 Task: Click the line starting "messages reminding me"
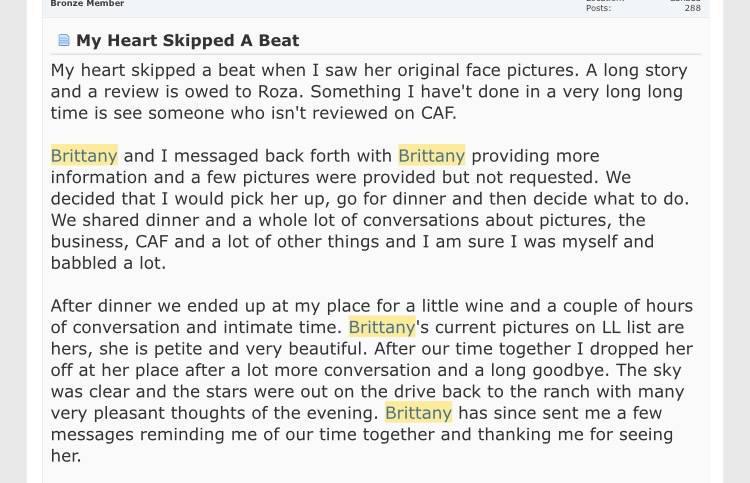coord(362,435)
